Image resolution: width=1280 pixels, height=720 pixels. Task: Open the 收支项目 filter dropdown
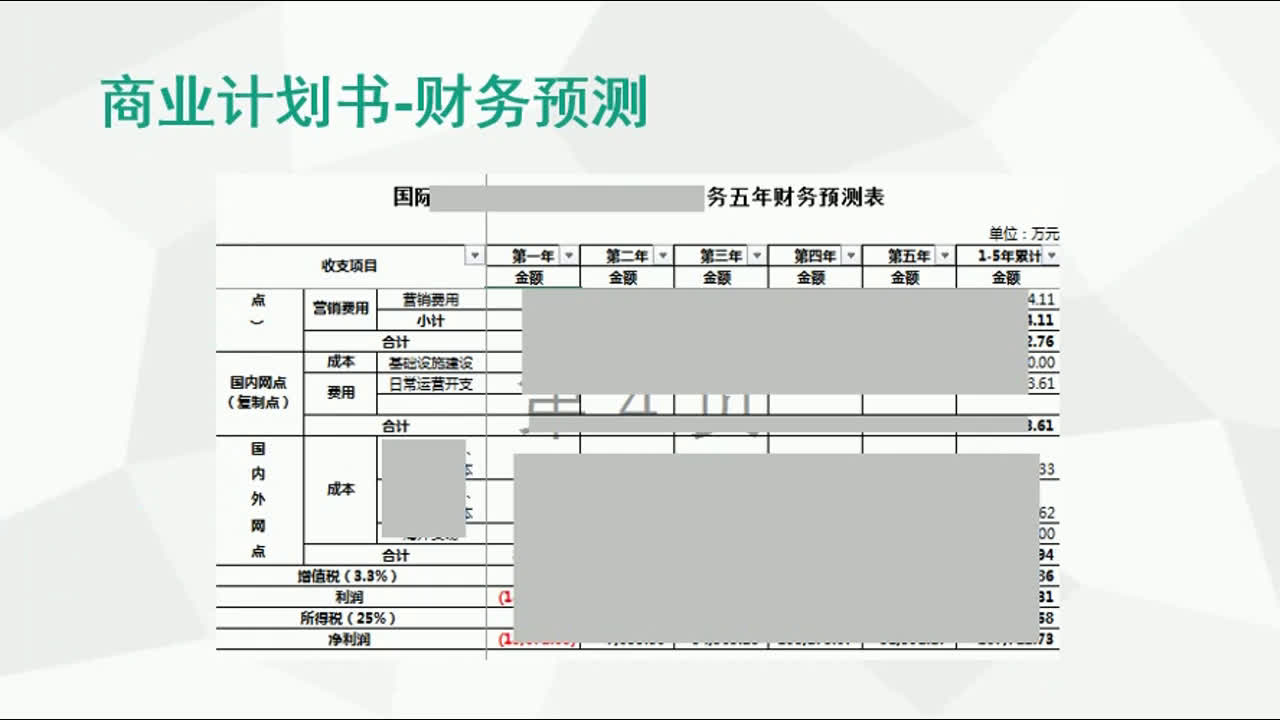(475, 256)
